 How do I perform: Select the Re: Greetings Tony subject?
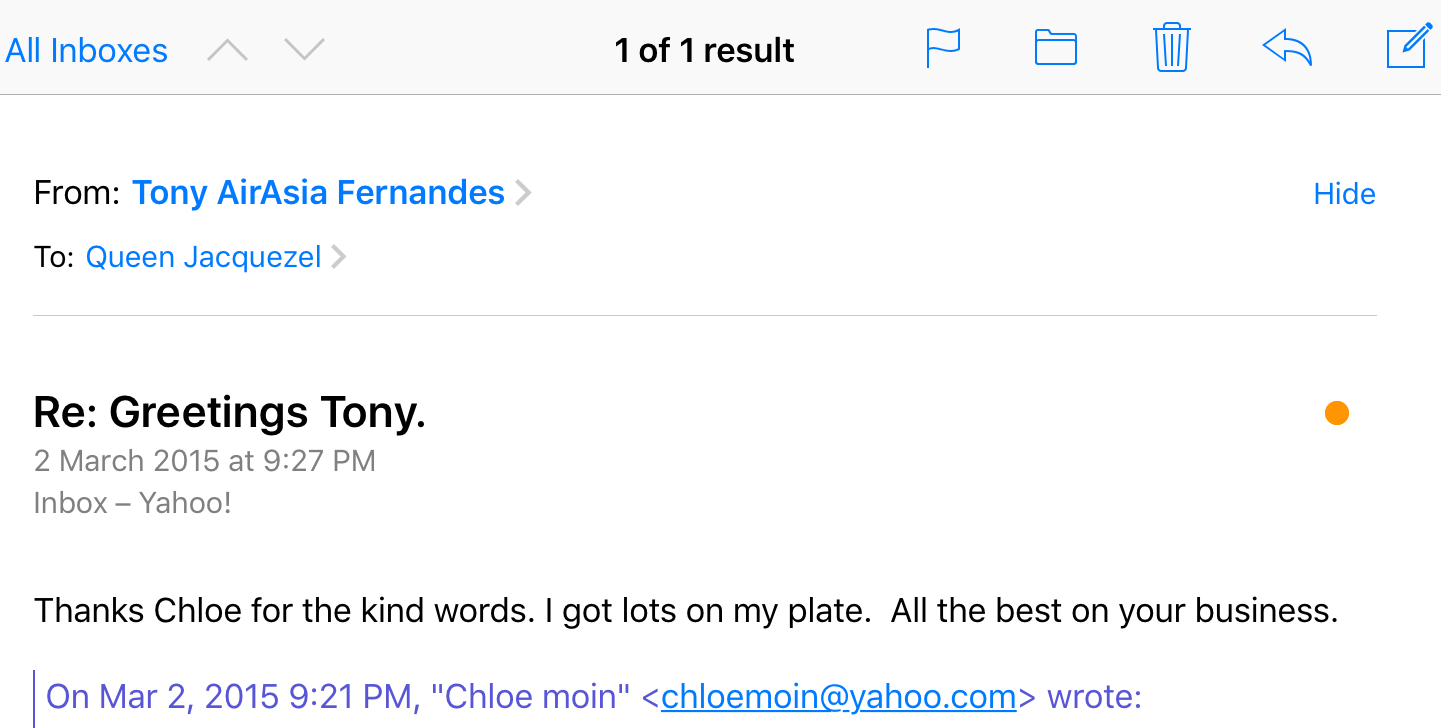[x=230, y=412]
